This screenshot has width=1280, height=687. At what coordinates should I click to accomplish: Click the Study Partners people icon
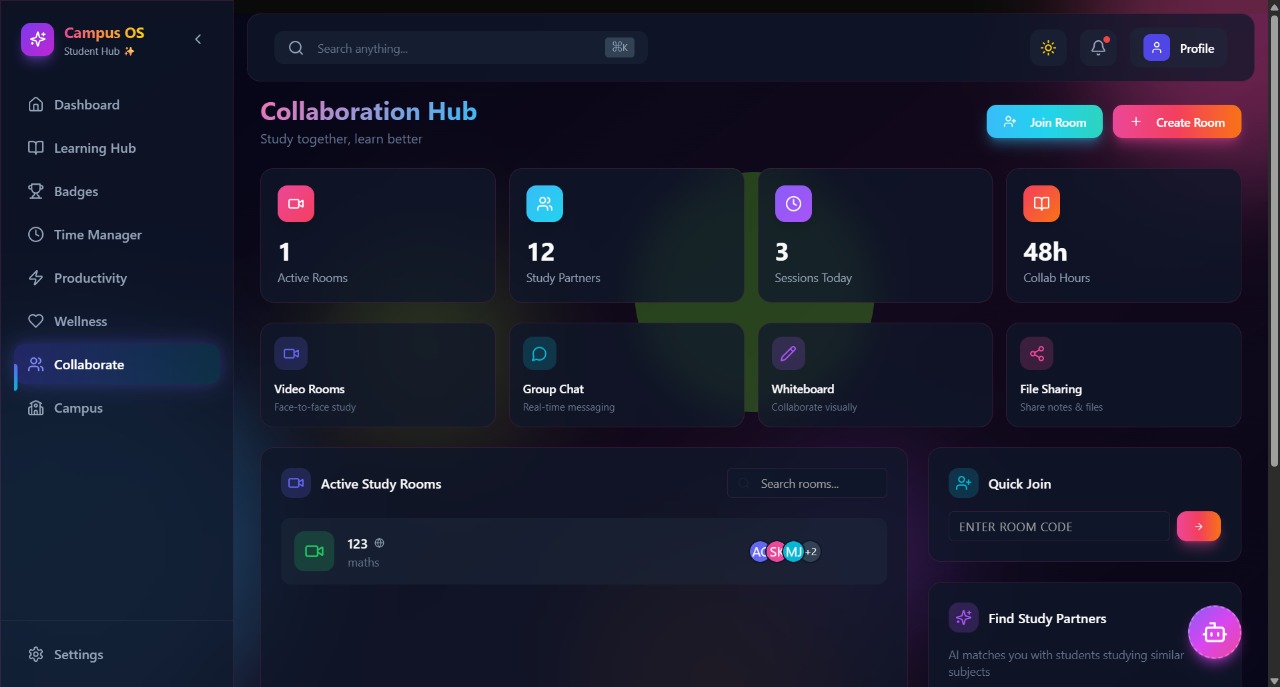coord(545,204)
